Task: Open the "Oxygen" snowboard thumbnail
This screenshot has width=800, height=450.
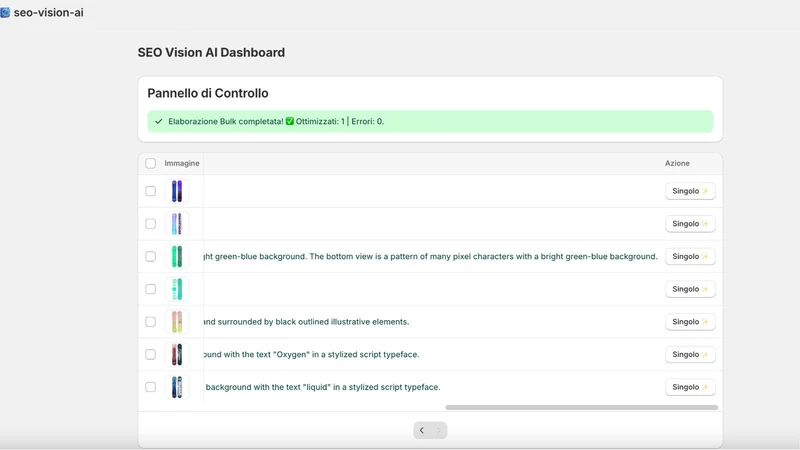Action: coord(177,354)
